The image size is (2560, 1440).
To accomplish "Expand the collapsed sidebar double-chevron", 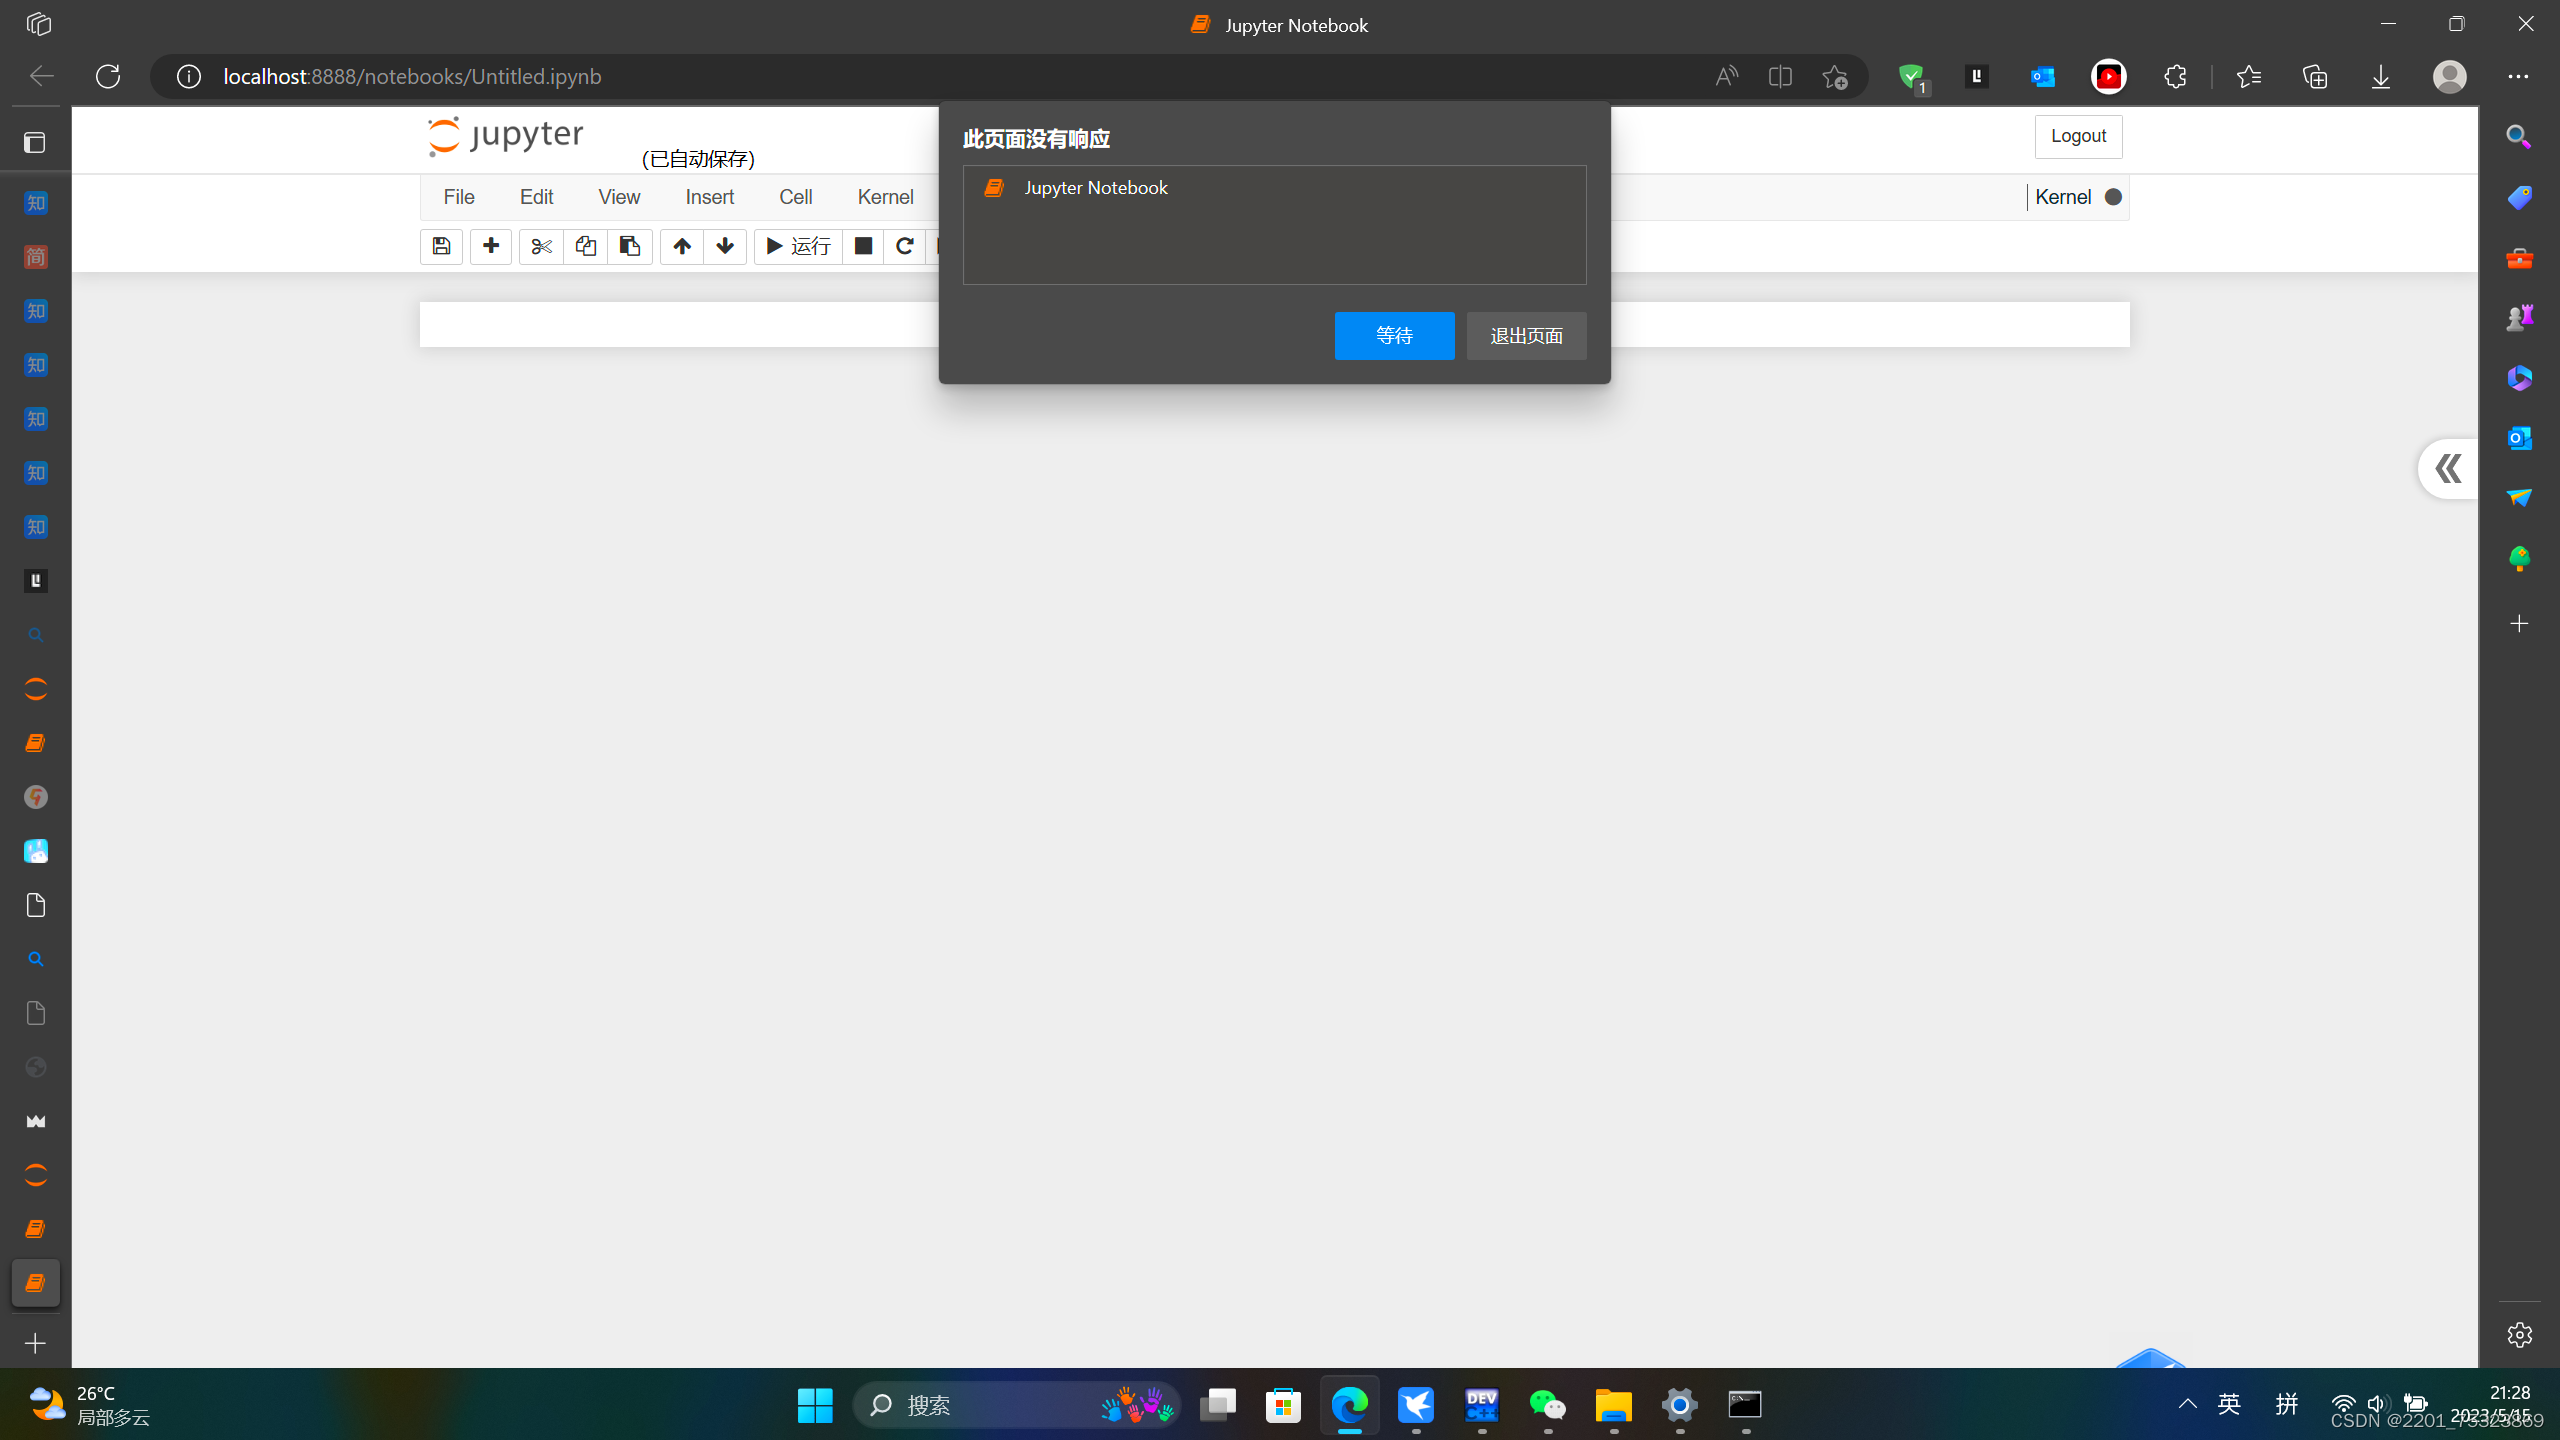I will (x=2448, y=468).
